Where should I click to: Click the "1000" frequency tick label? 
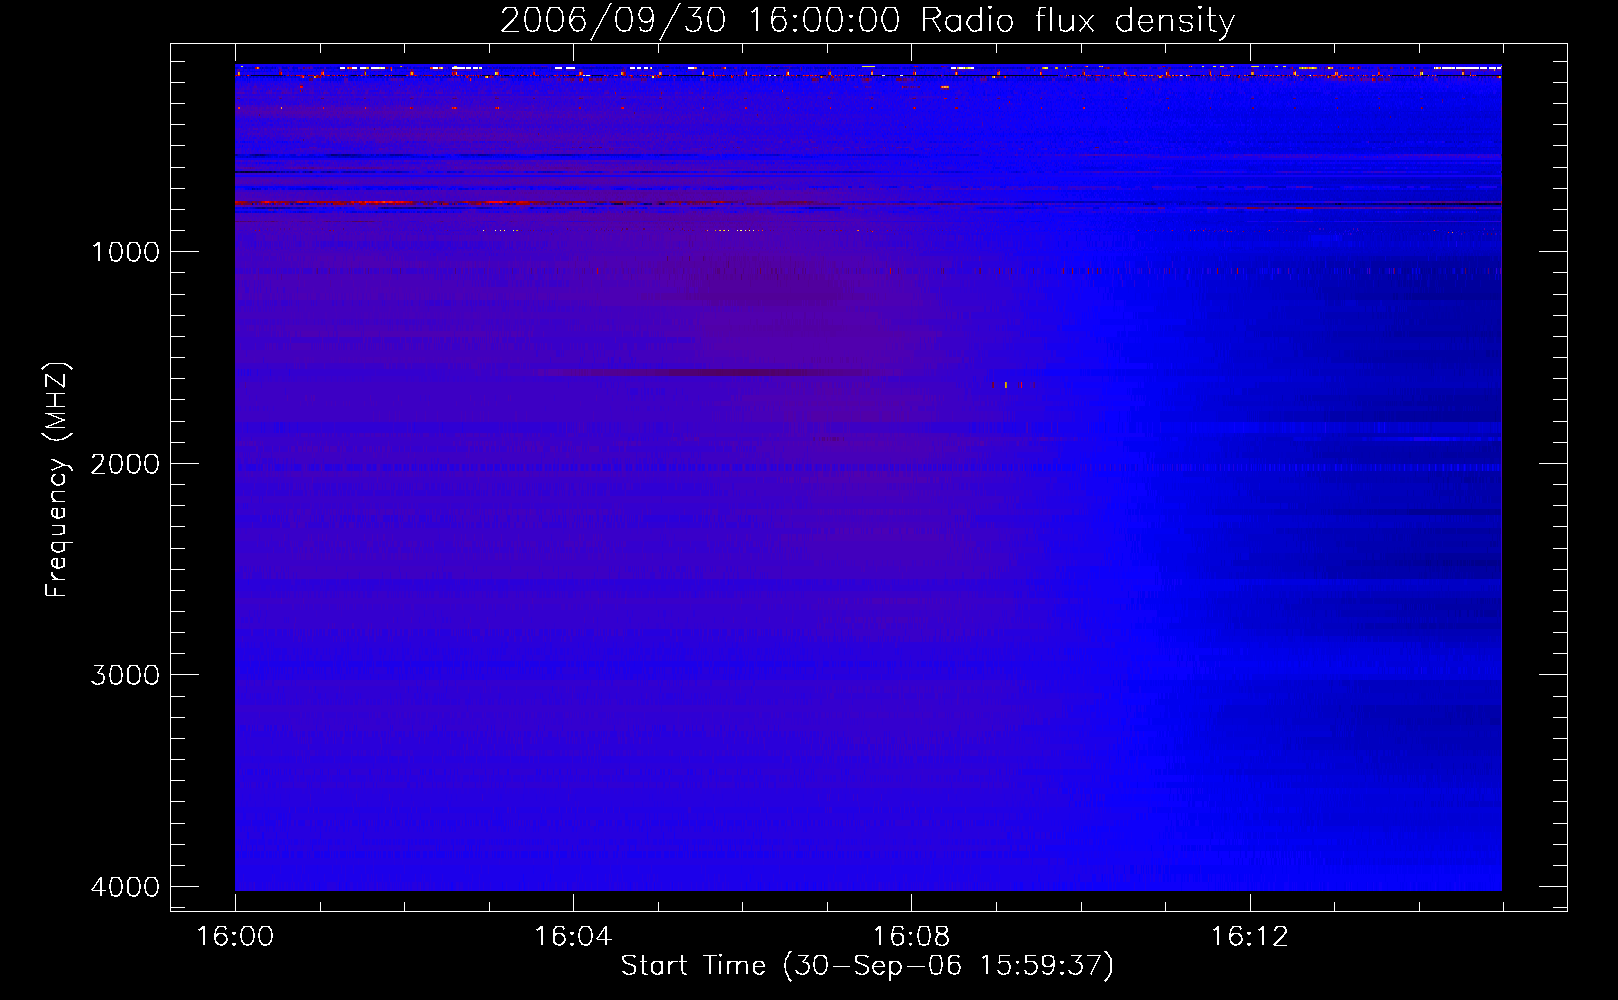(x=125, y=252)
